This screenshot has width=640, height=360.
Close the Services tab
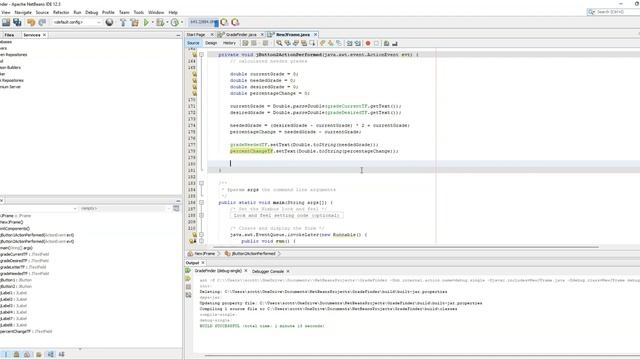[x=44, y=35]
